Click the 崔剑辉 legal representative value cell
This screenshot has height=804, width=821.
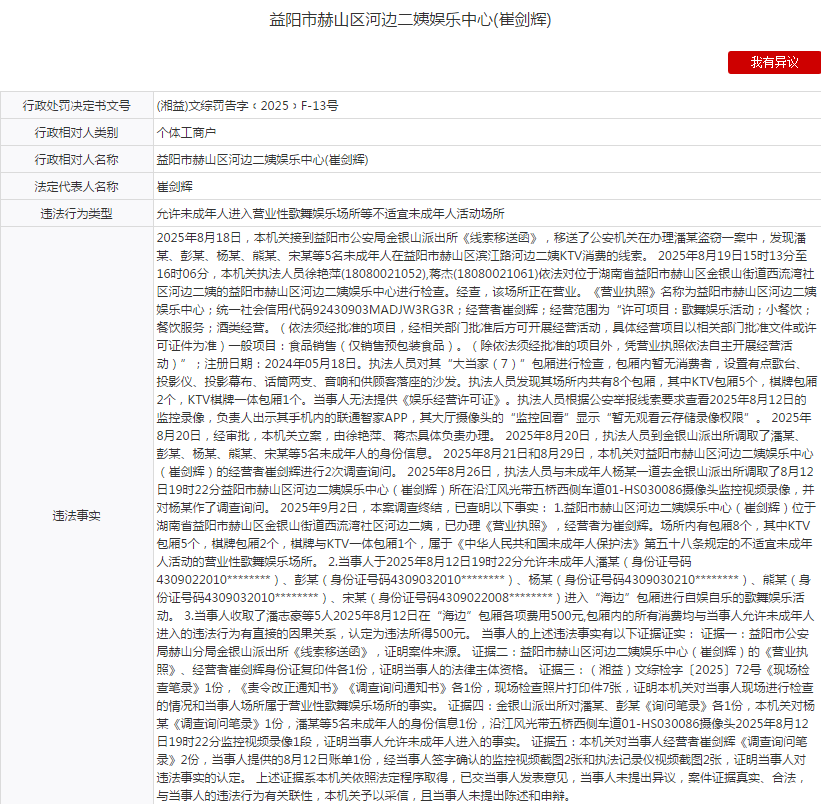click(174, 186)
